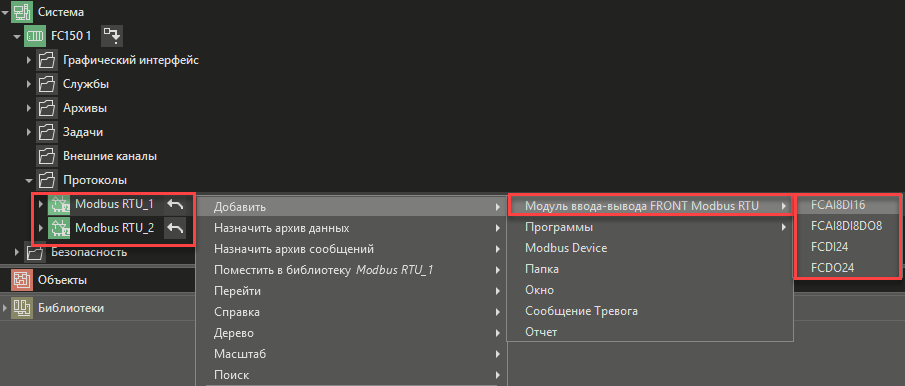Add an Отчет item
The image size is (905, 386).
click(650, 332)
